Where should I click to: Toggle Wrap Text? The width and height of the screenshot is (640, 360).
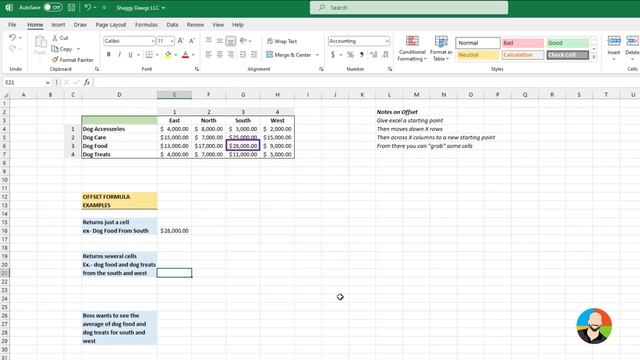pyautogui.click(x=282, y=41)
